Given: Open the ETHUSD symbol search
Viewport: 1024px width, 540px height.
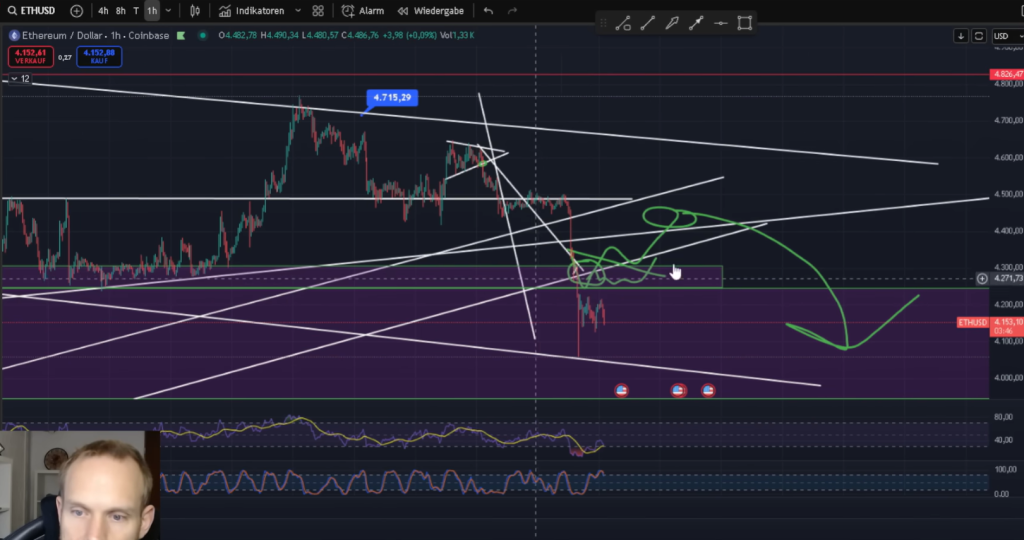Looking at the screenshot, I should coord(31,10).
